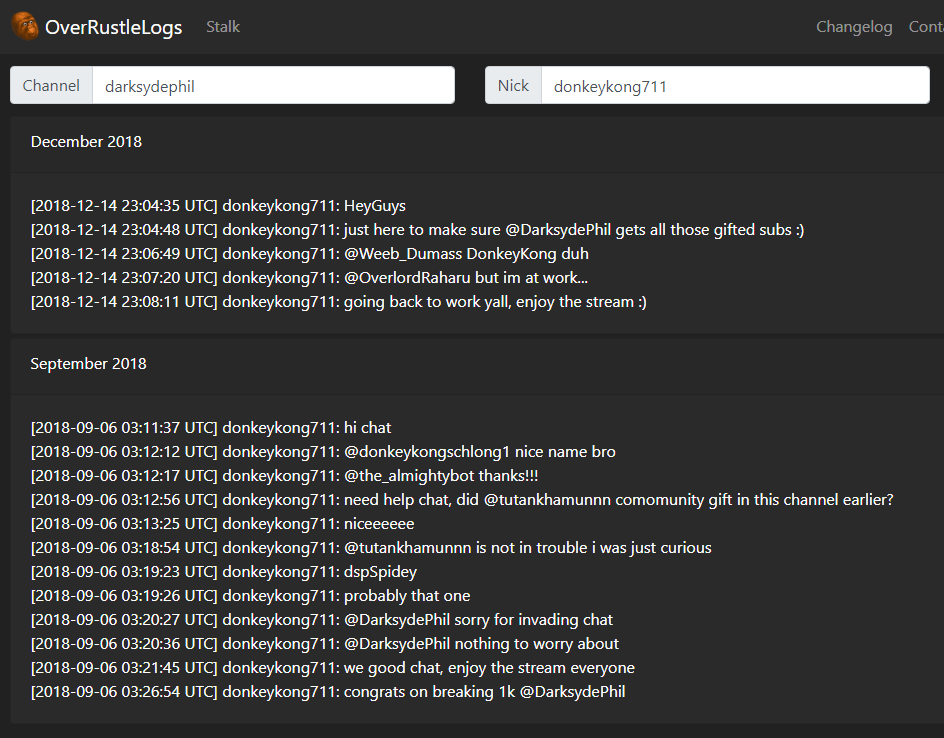Select the '@OverlordRaharu but im at work' line

(309, 278)
